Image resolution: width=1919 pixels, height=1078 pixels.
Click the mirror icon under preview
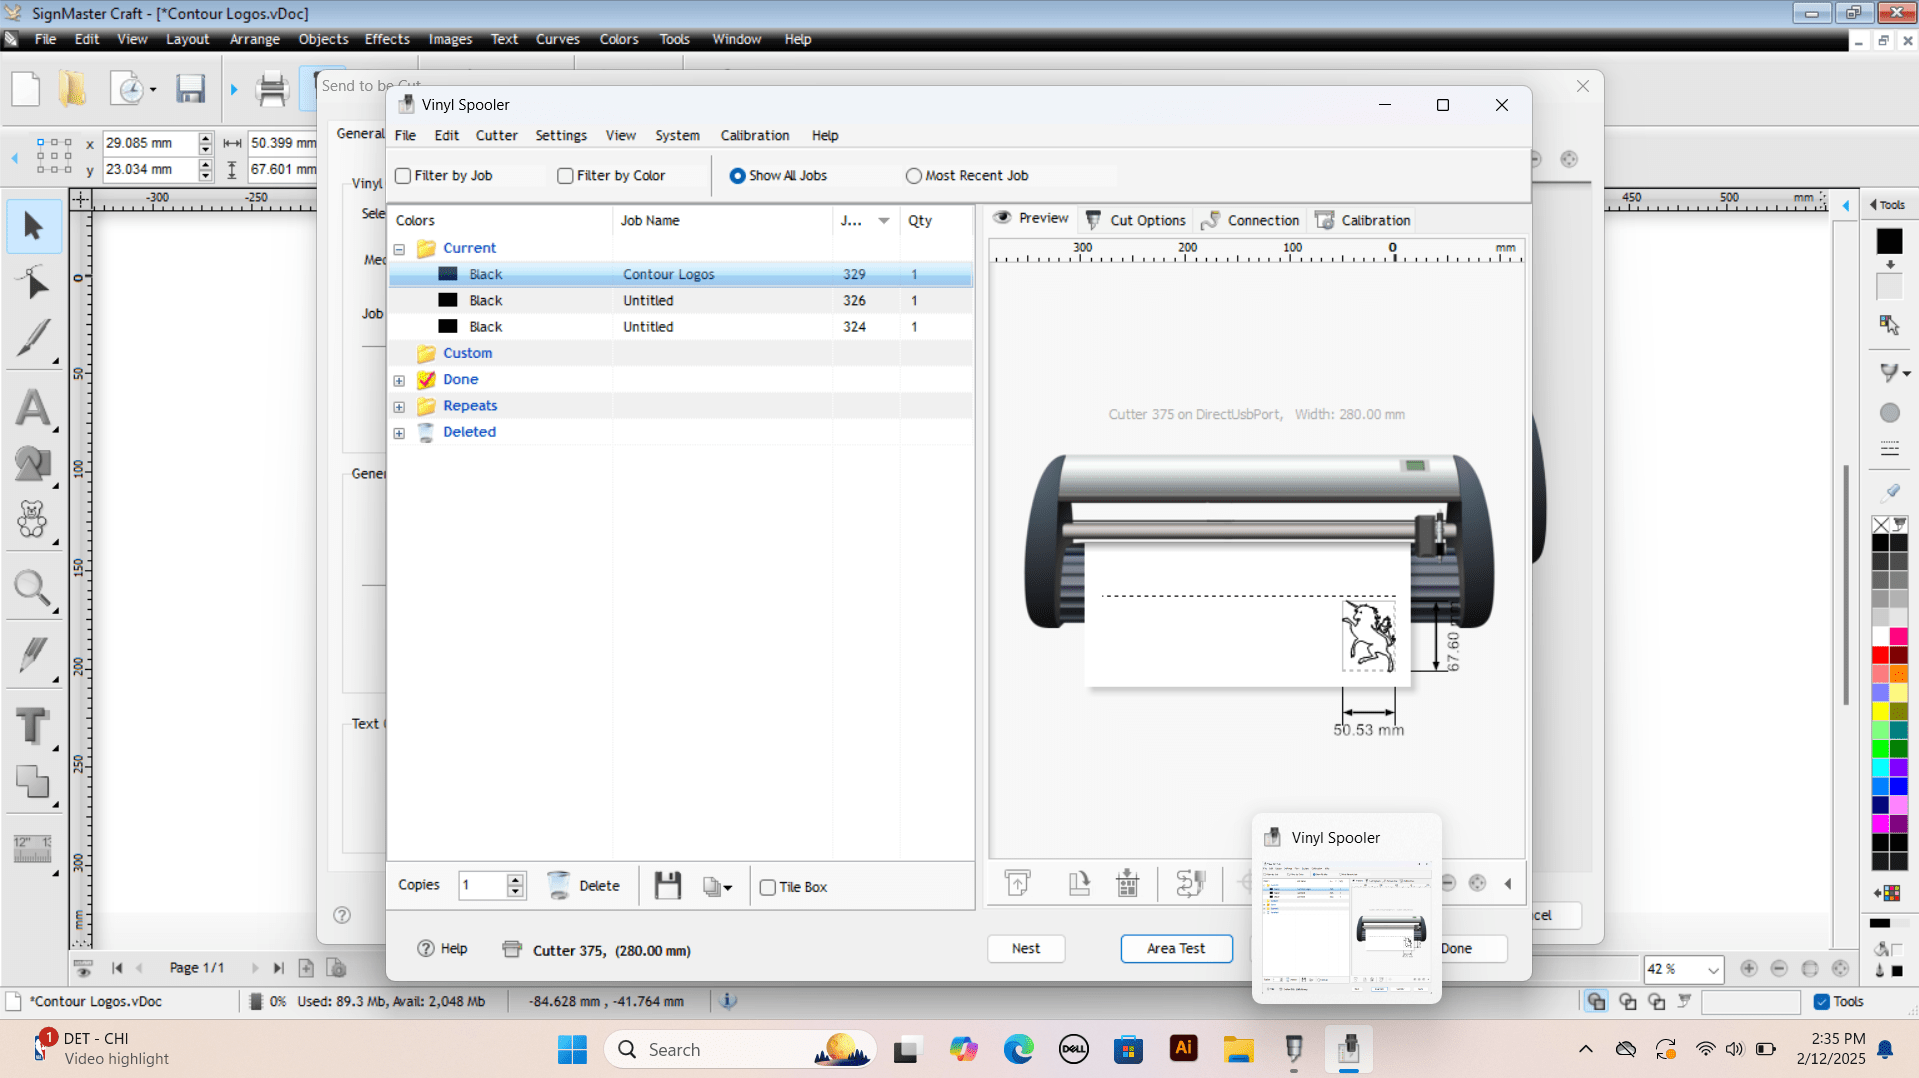point(1191,883)
